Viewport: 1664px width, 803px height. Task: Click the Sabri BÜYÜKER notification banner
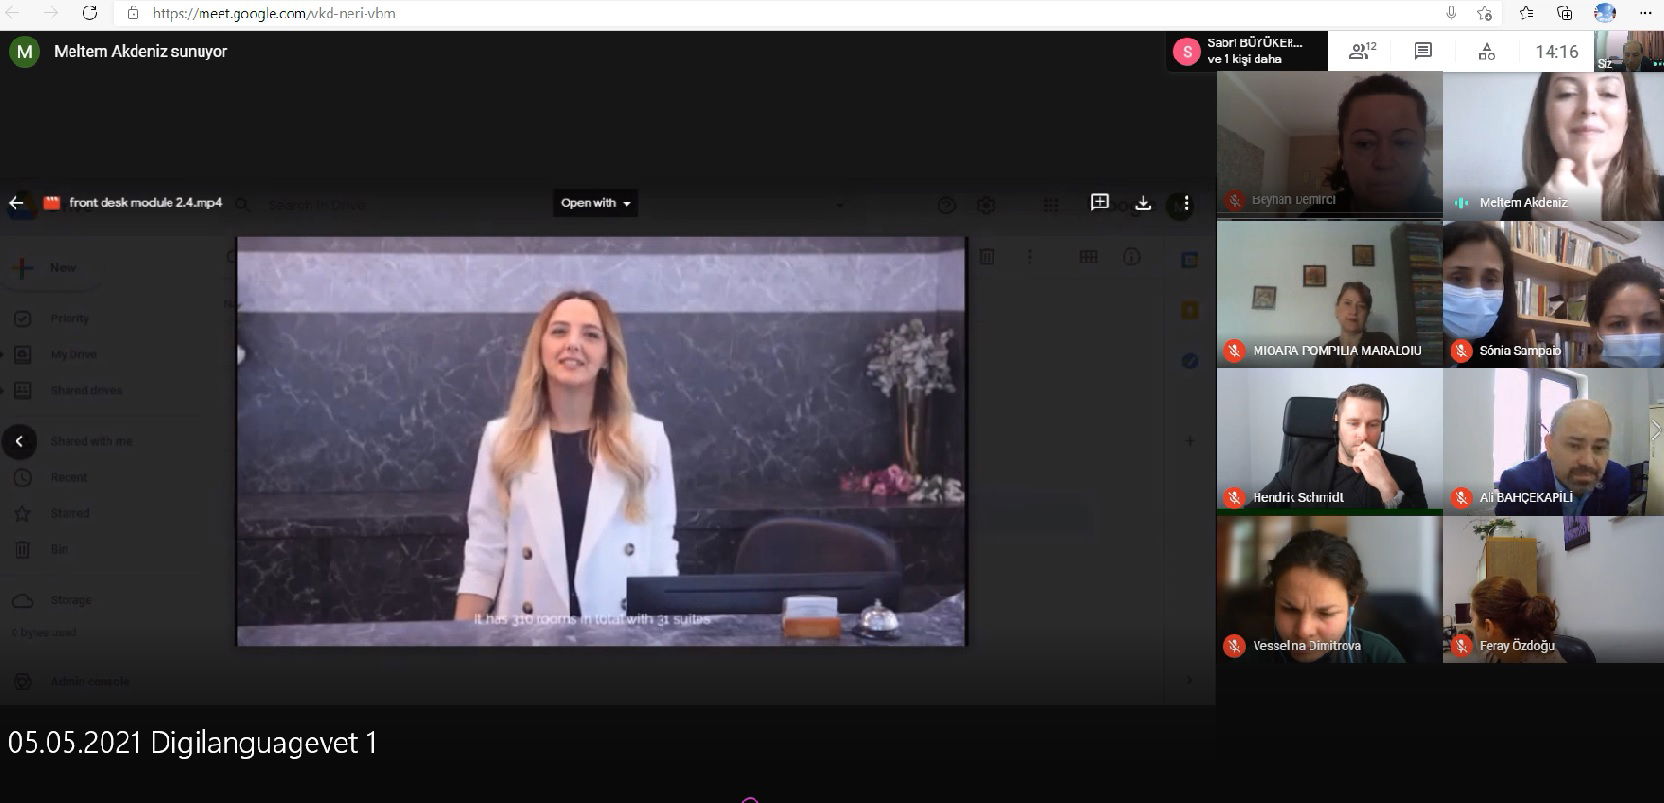click(1246, 51)
